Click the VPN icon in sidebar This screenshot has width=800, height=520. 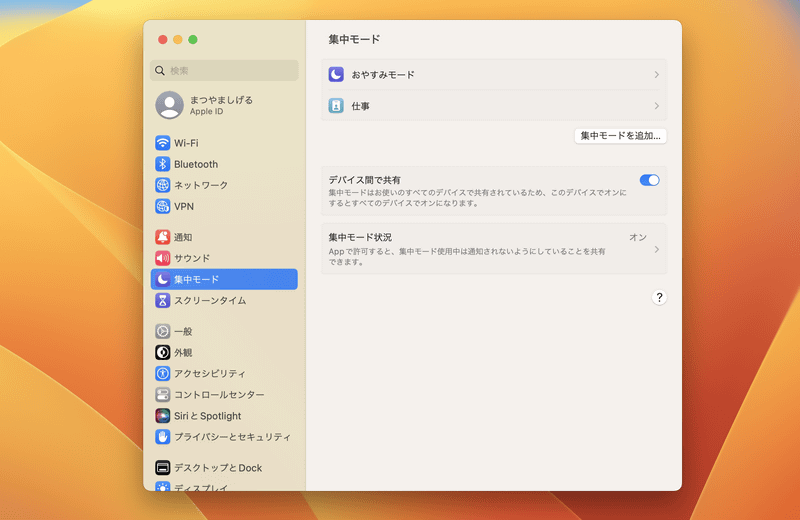pos(162,206)
